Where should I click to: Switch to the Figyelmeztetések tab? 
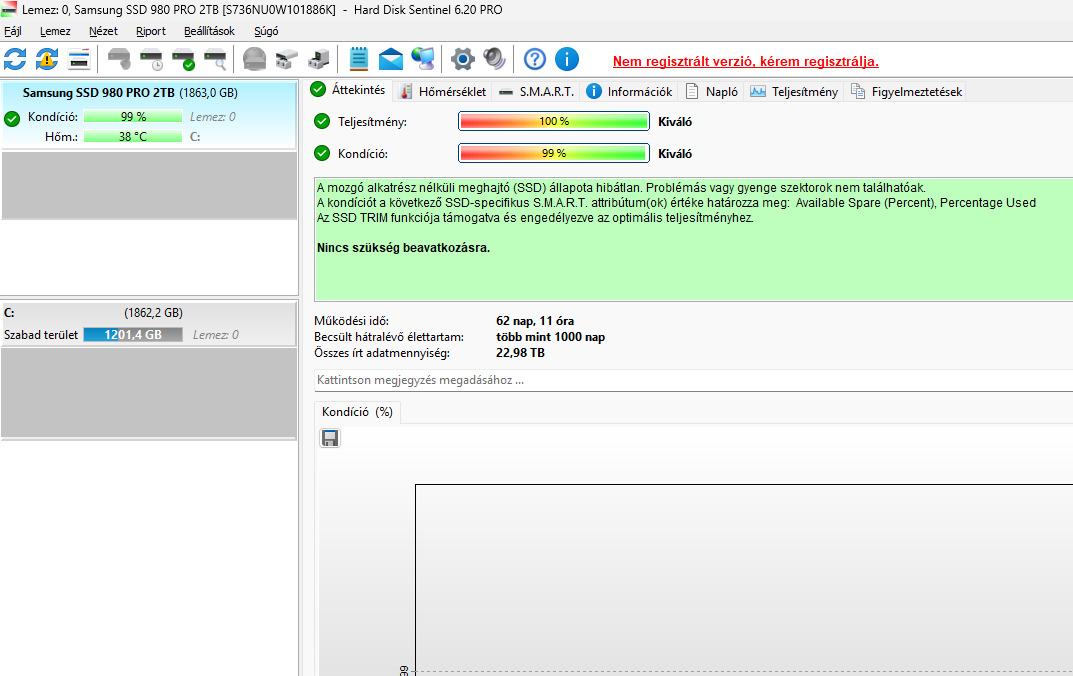tap(906, 91)
